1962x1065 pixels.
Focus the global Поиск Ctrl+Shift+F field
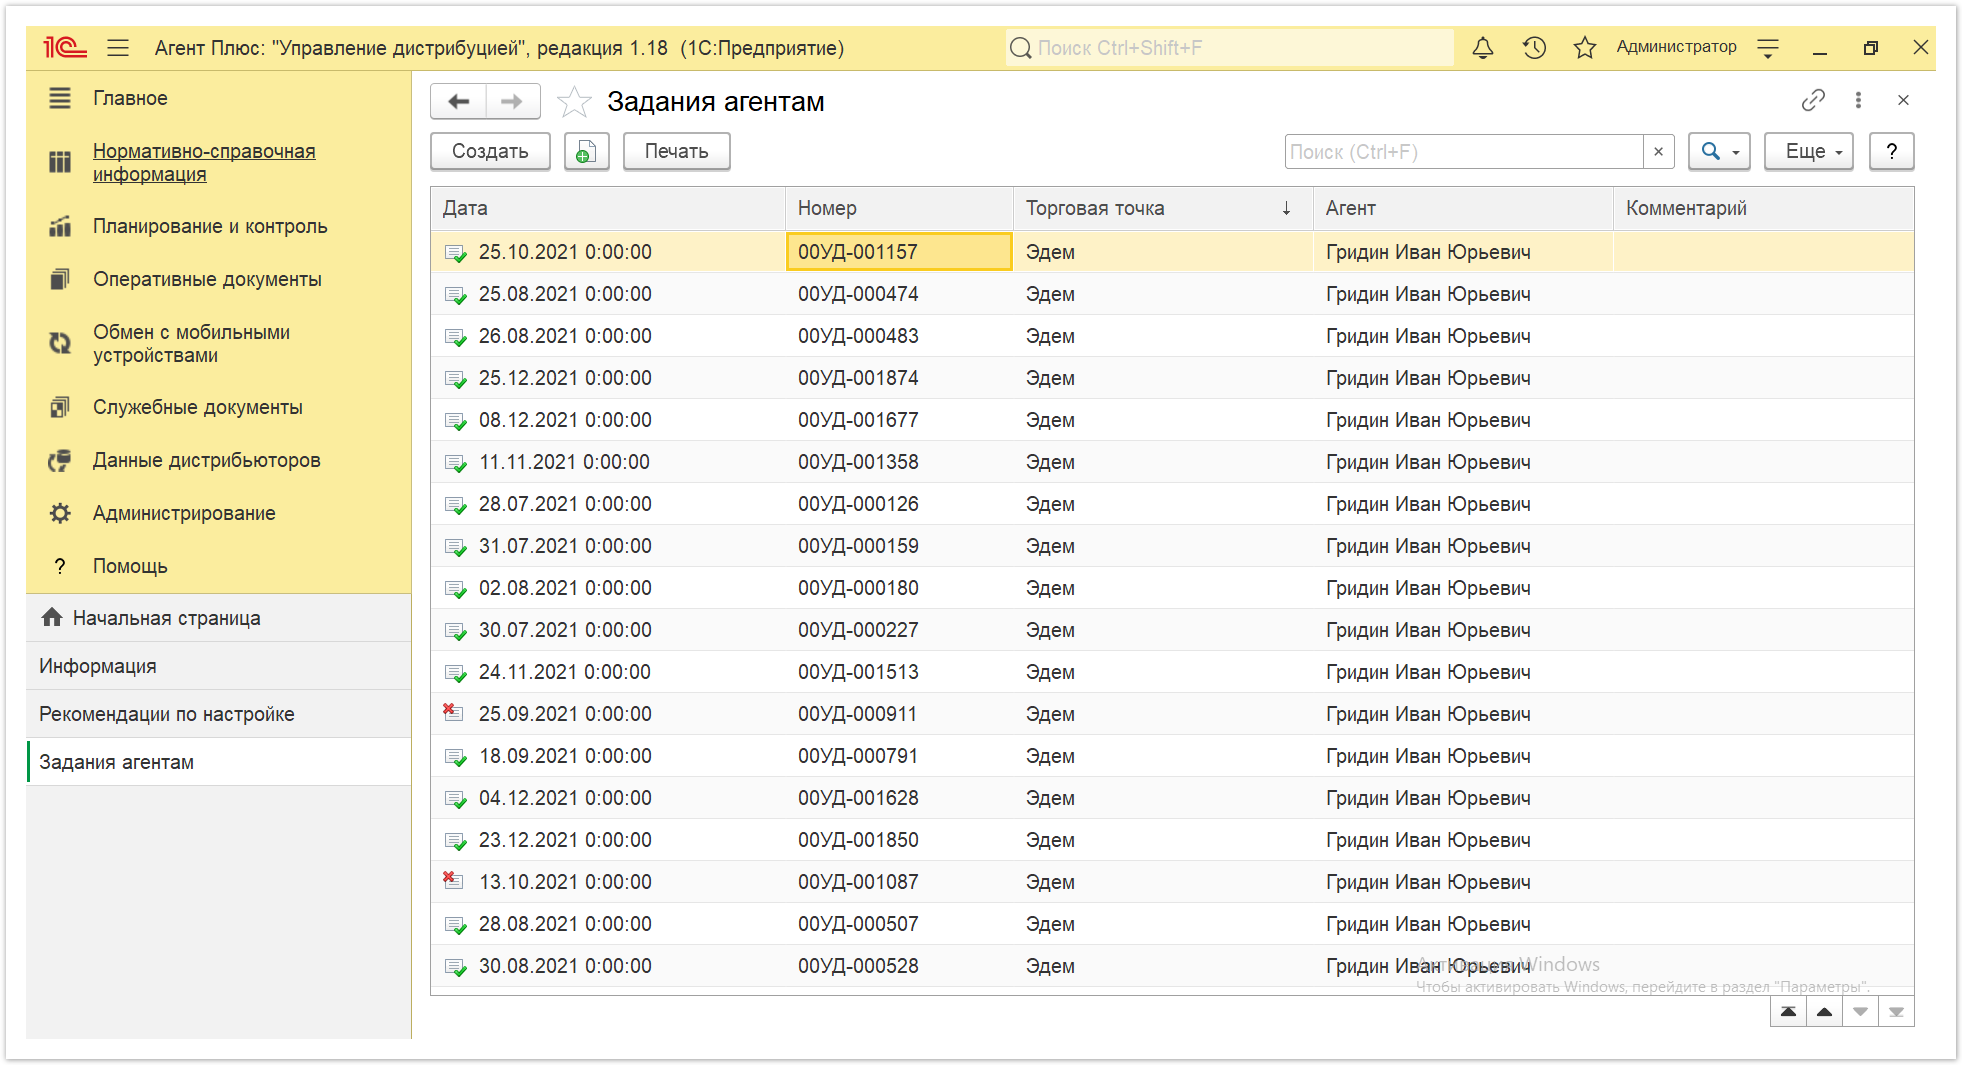tap(1229, 47)
